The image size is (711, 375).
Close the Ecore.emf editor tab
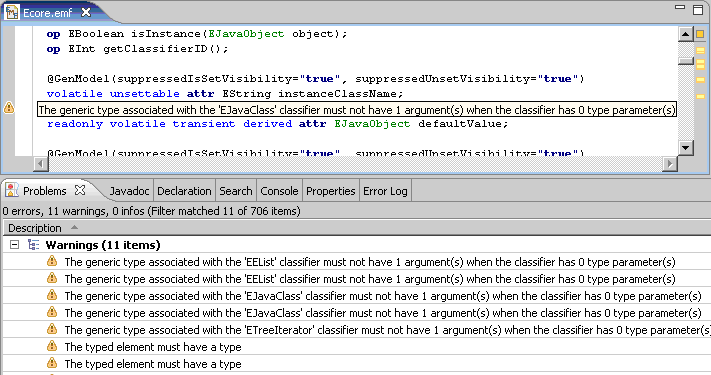pyautogui.click(x=86, y=13)
